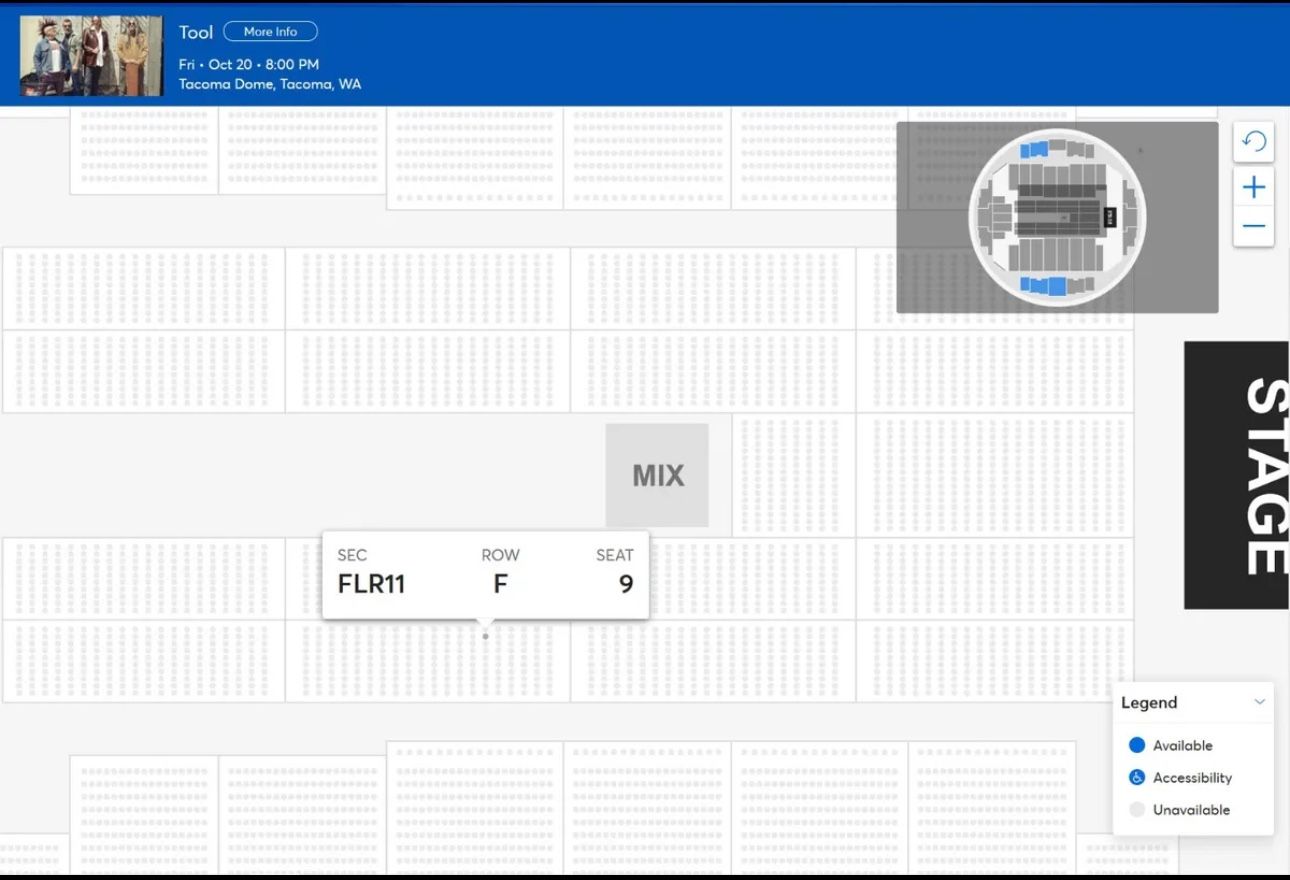Select blue available sections atop the minimap
Screen dimensions: 1290x880
pyautogui.click(x=1034, y=150)
